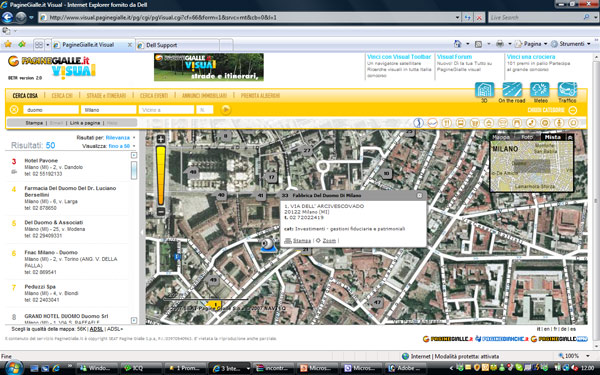This screenshot has height=375, width=600.
Task: Show Traffico traffic overlay
Action: [567, 90]
